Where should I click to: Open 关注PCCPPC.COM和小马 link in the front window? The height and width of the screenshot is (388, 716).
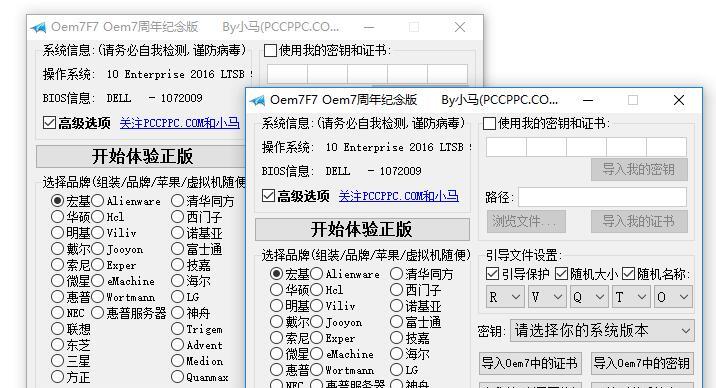399,196
